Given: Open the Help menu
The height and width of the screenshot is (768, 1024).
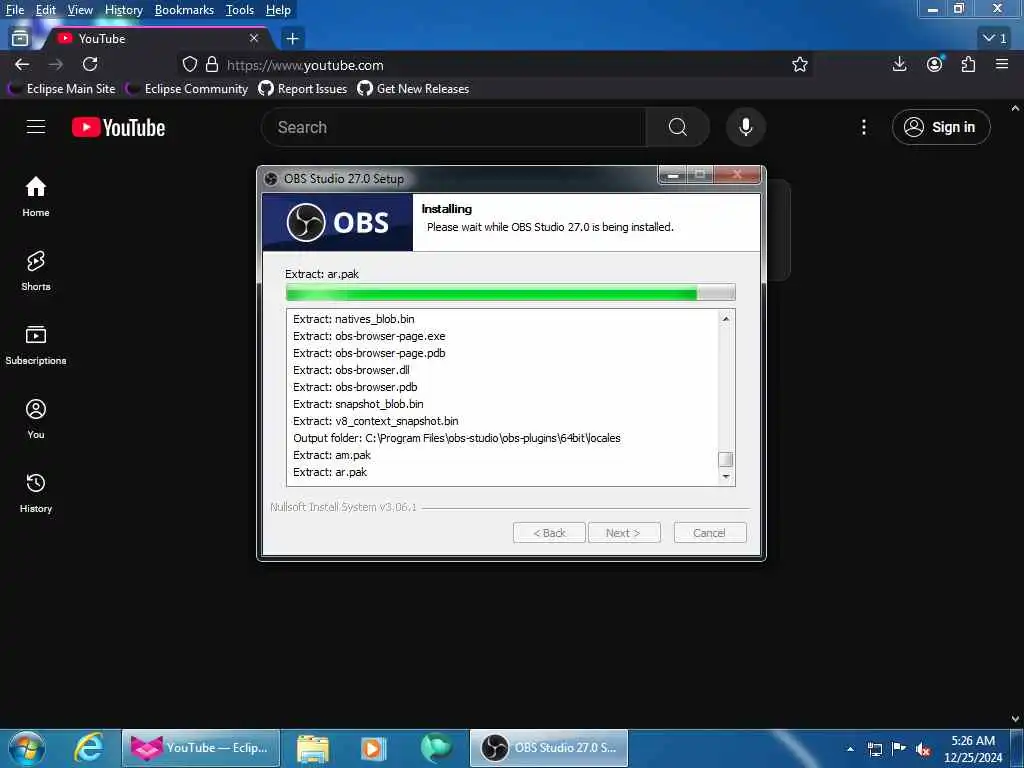Looking at the screenshot, I should (278, 10).
